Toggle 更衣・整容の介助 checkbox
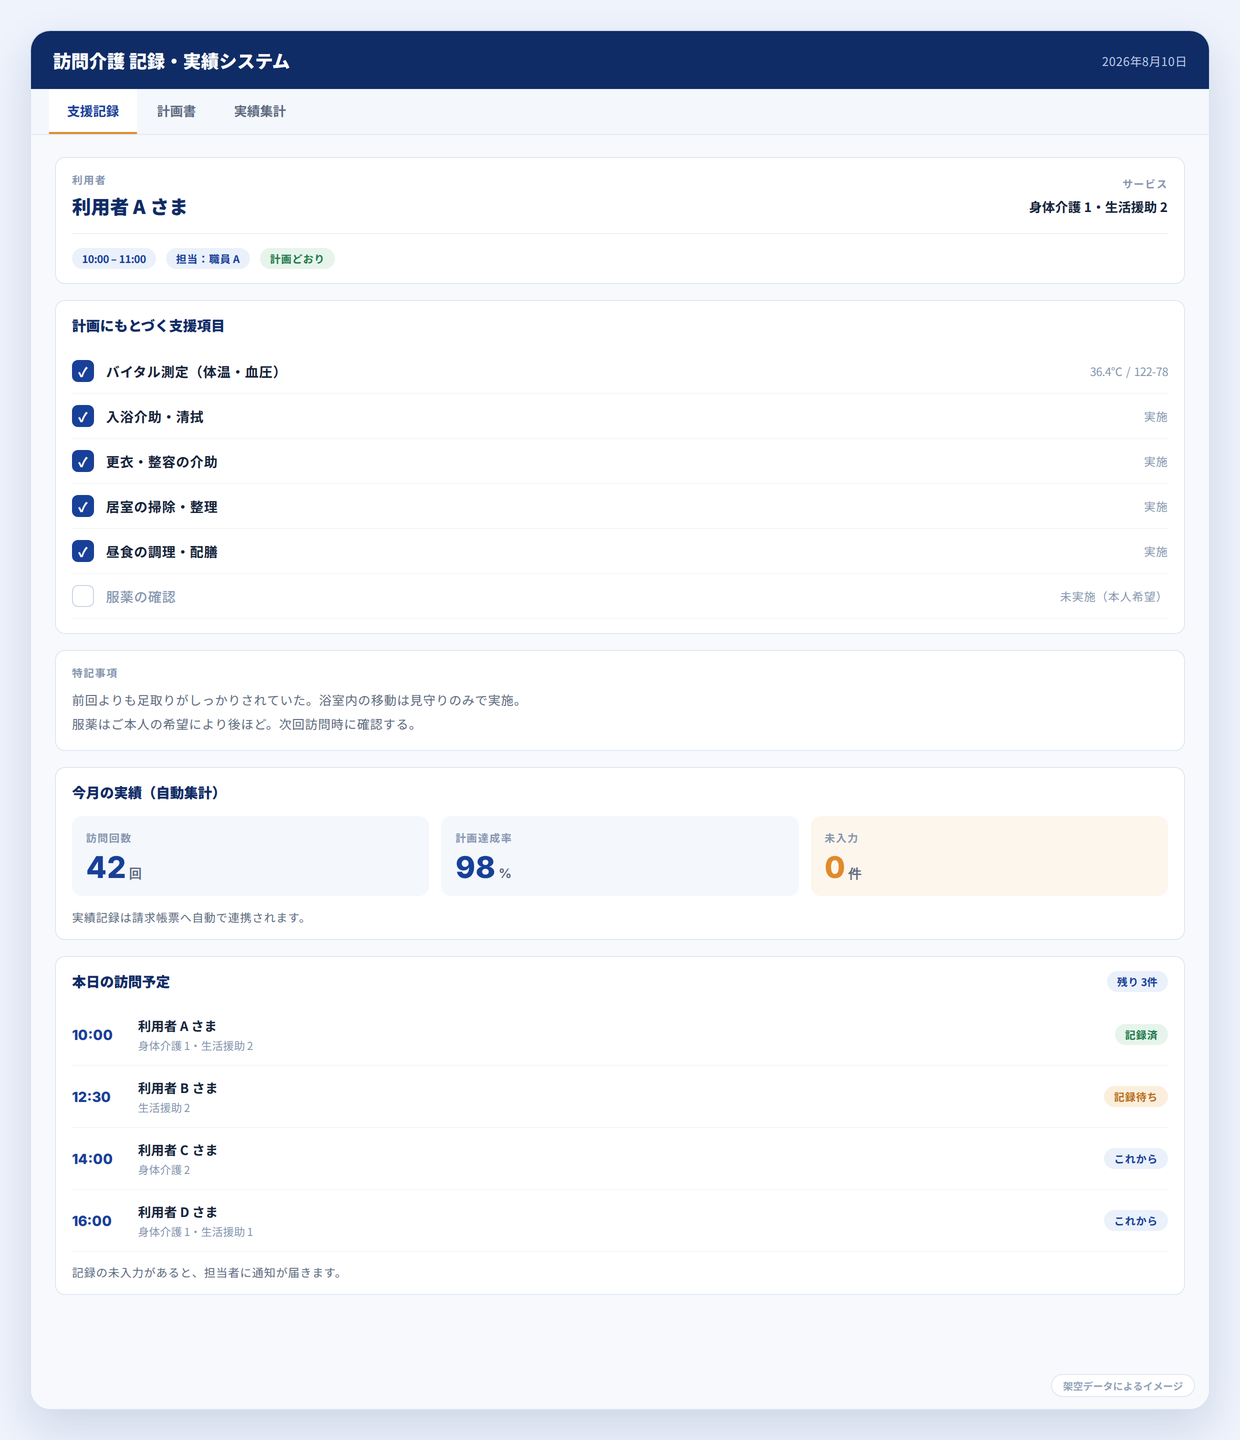 click(83, 461)
